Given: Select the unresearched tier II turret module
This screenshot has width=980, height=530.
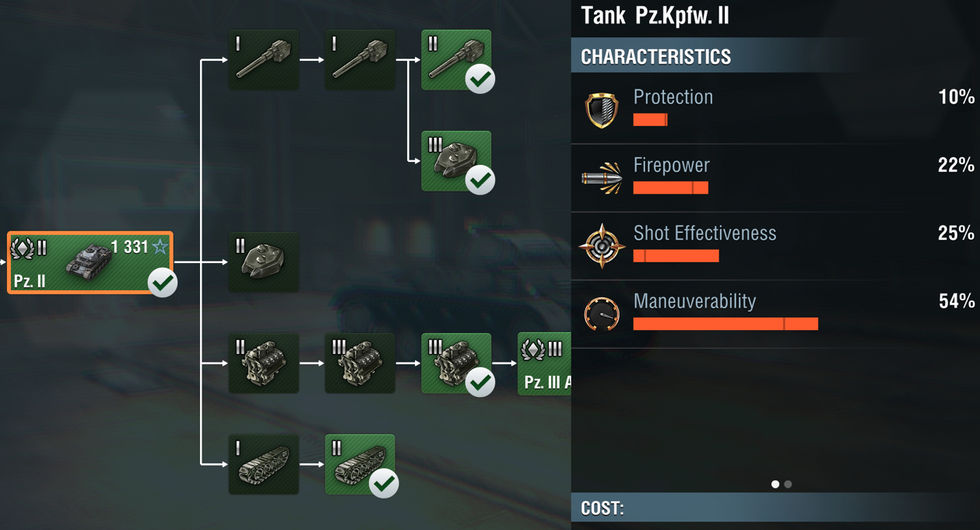Looking at the screenshot, I should click(x=263, y=262).
